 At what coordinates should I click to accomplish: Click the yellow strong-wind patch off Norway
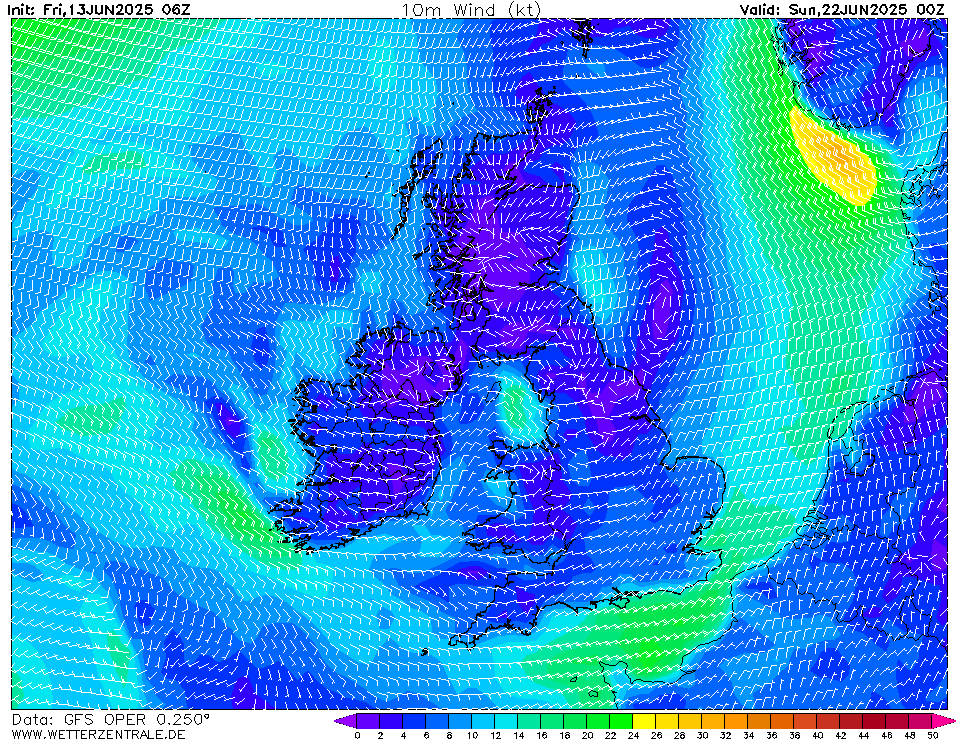point(835,157)
